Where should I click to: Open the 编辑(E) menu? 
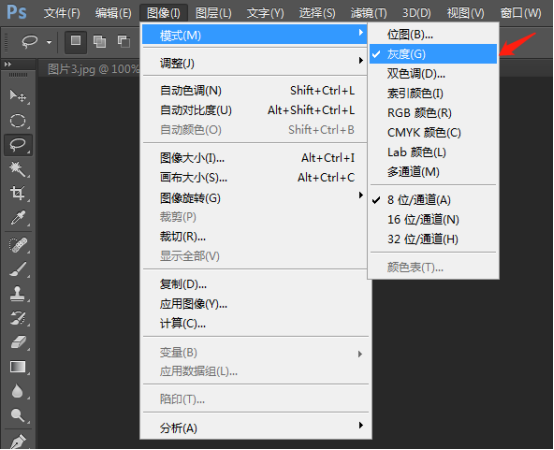coord(113,13)
